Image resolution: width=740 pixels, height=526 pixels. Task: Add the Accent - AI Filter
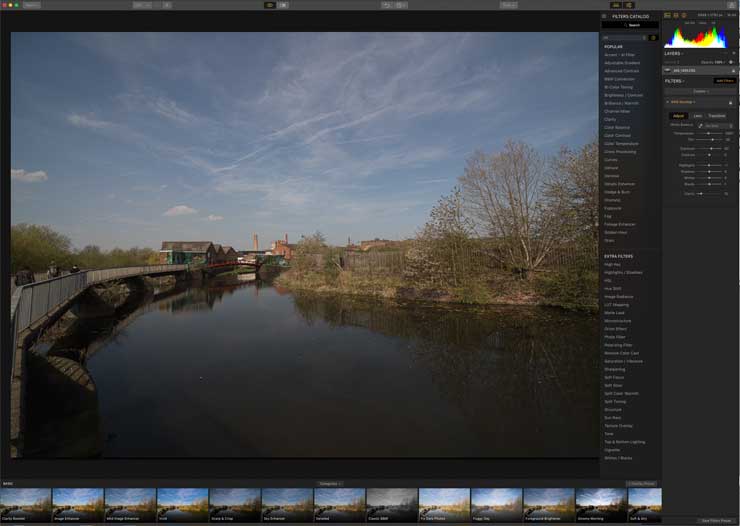click(x=620, y=55)
